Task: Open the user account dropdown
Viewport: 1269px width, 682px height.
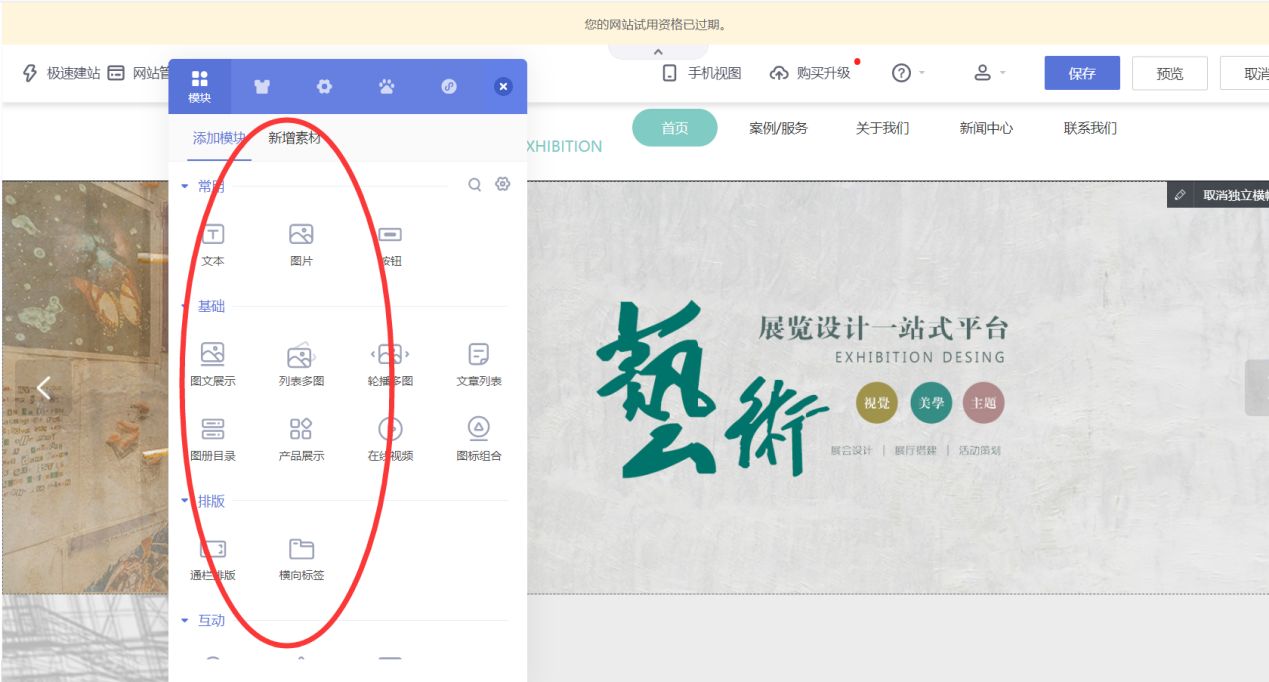Action: click(989, 73)
